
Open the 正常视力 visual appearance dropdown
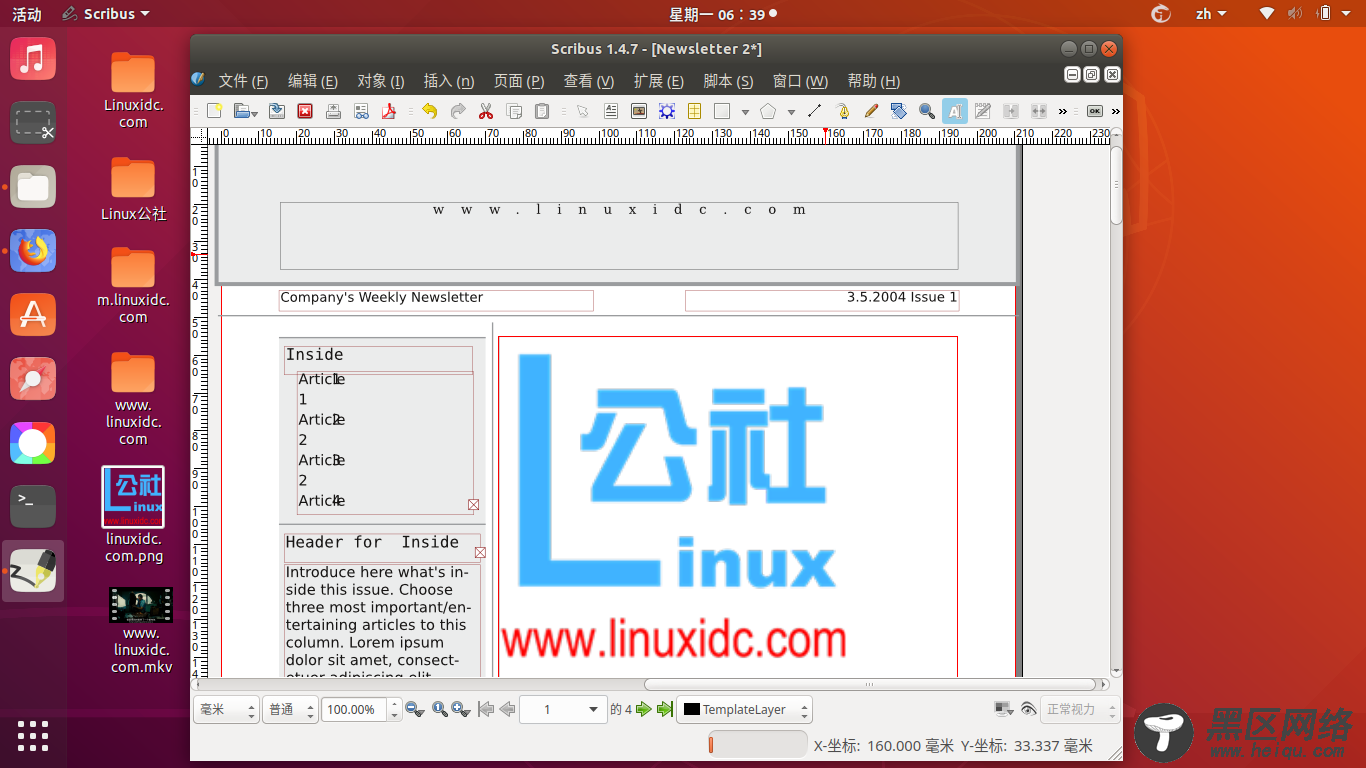pos(1078,710)
